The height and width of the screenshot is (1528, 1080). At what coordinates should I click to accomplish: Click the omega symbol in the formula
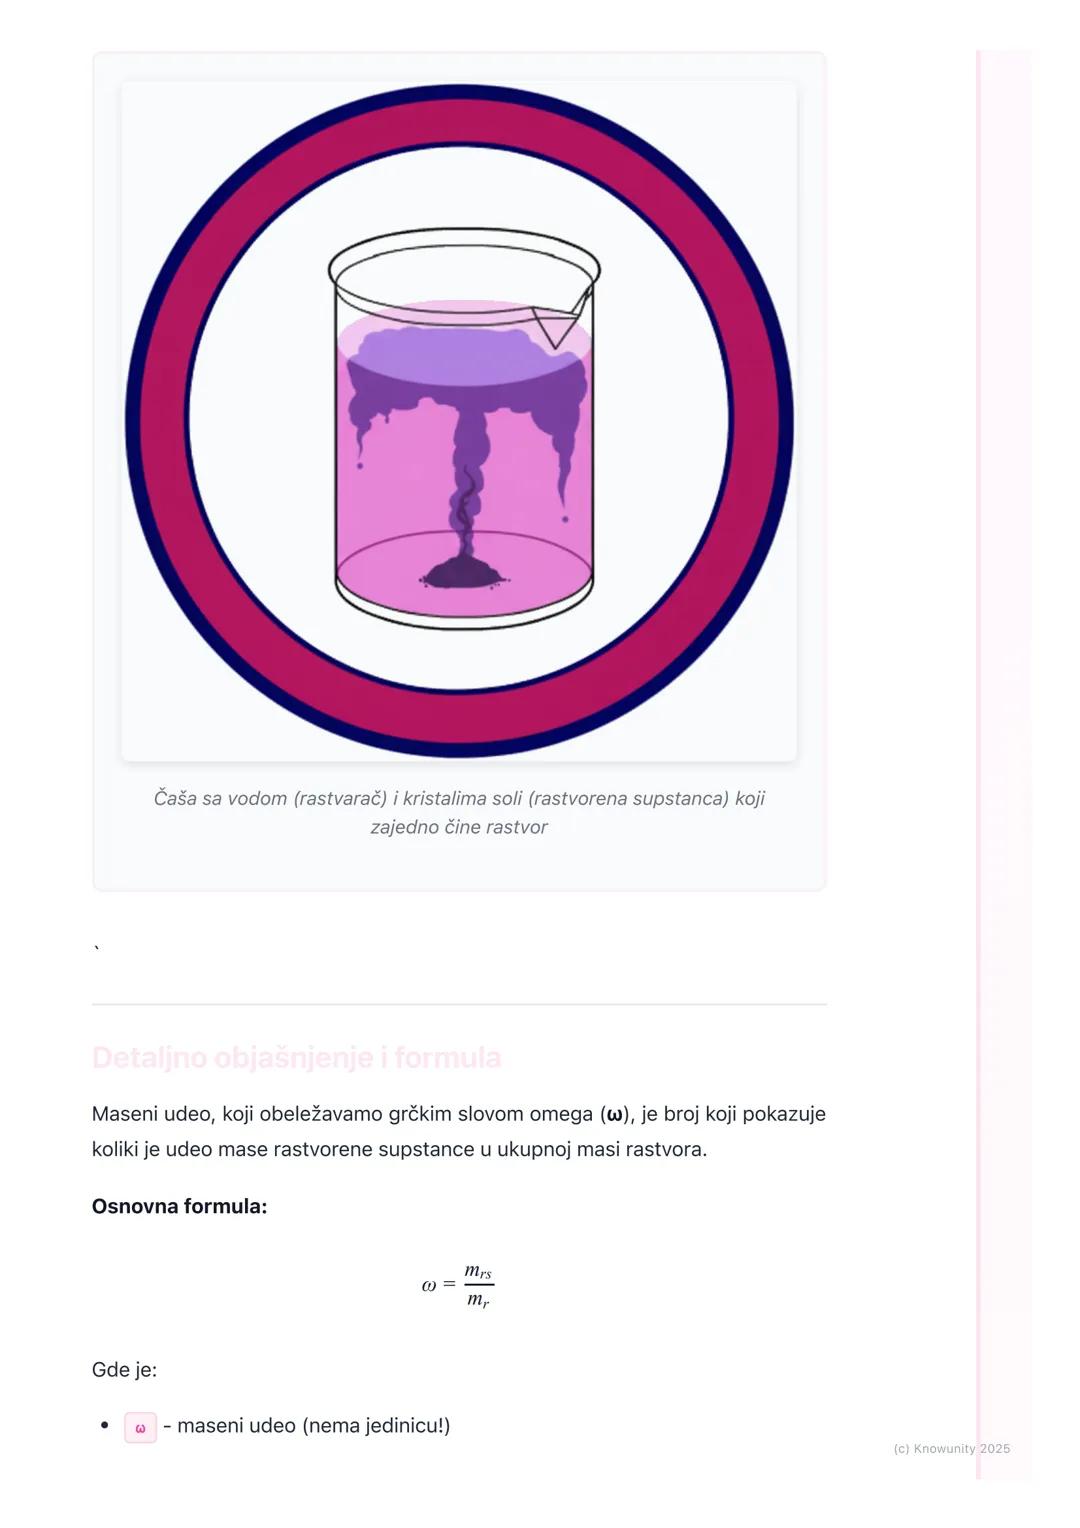point(429,1285)
